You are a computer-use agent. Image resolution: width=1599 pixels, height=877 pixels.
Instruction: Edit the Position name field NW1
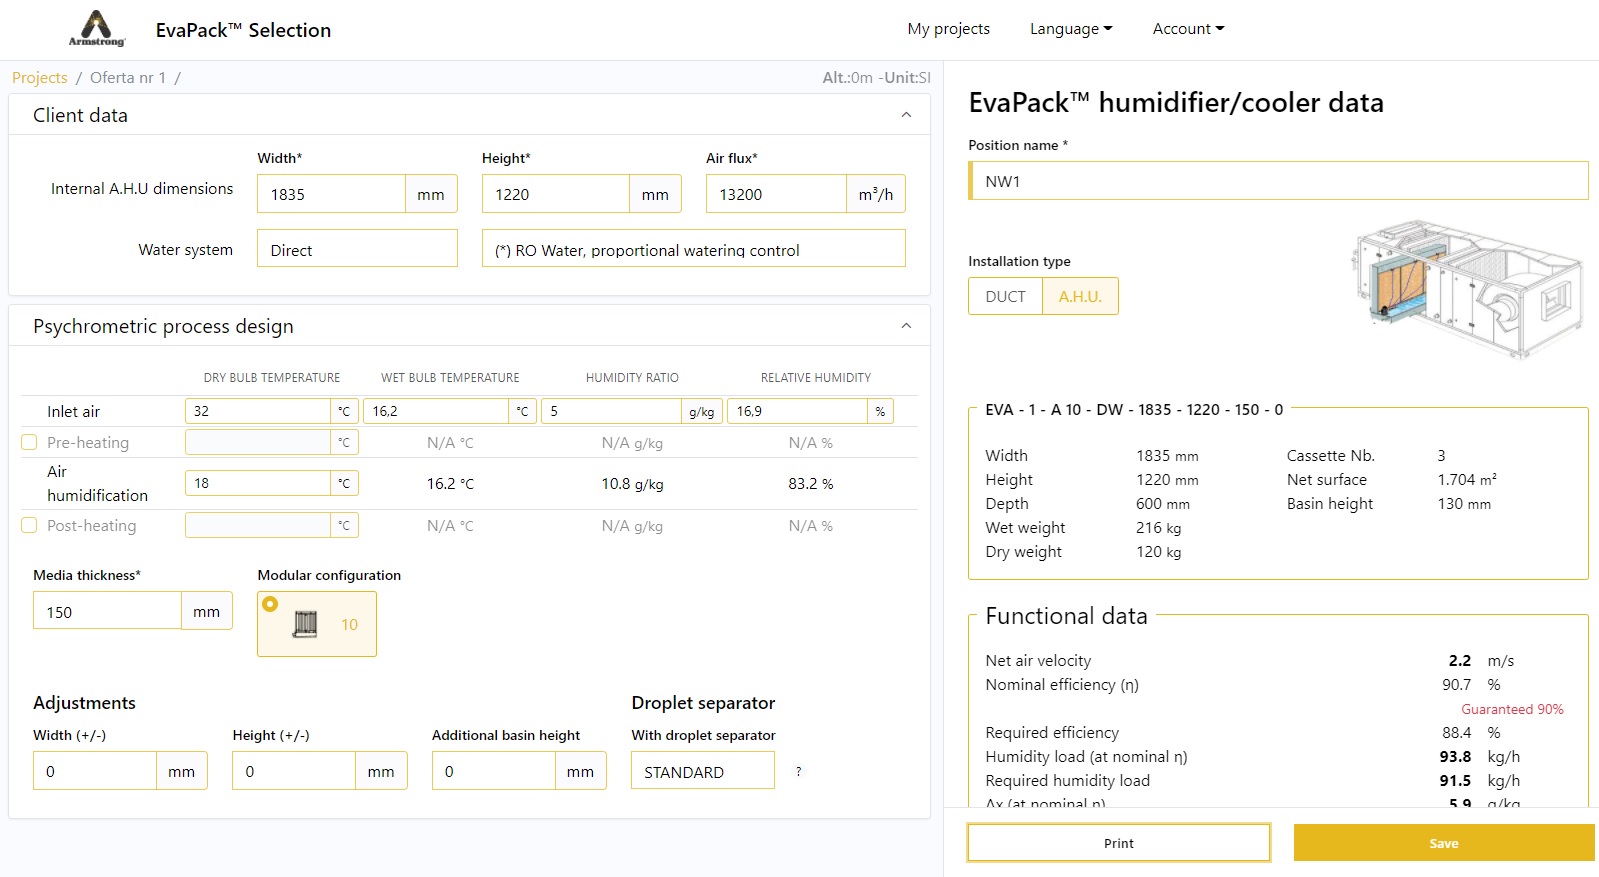tap(1278, 181)
